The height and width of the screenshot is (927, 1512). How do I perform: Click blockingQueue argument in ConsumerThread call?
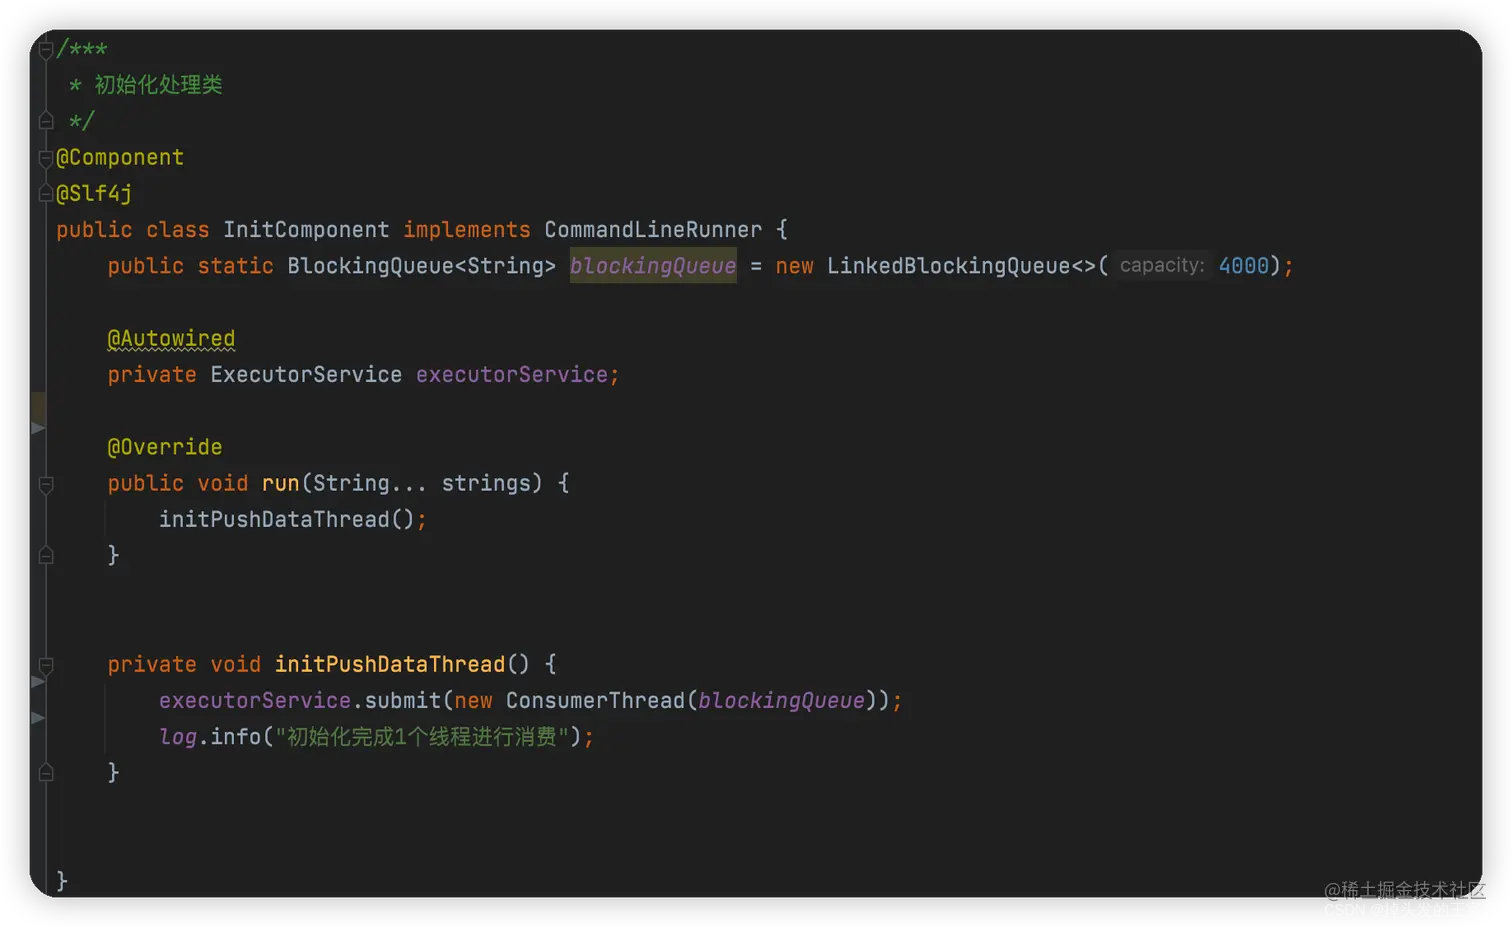click(x=781, y=700)
